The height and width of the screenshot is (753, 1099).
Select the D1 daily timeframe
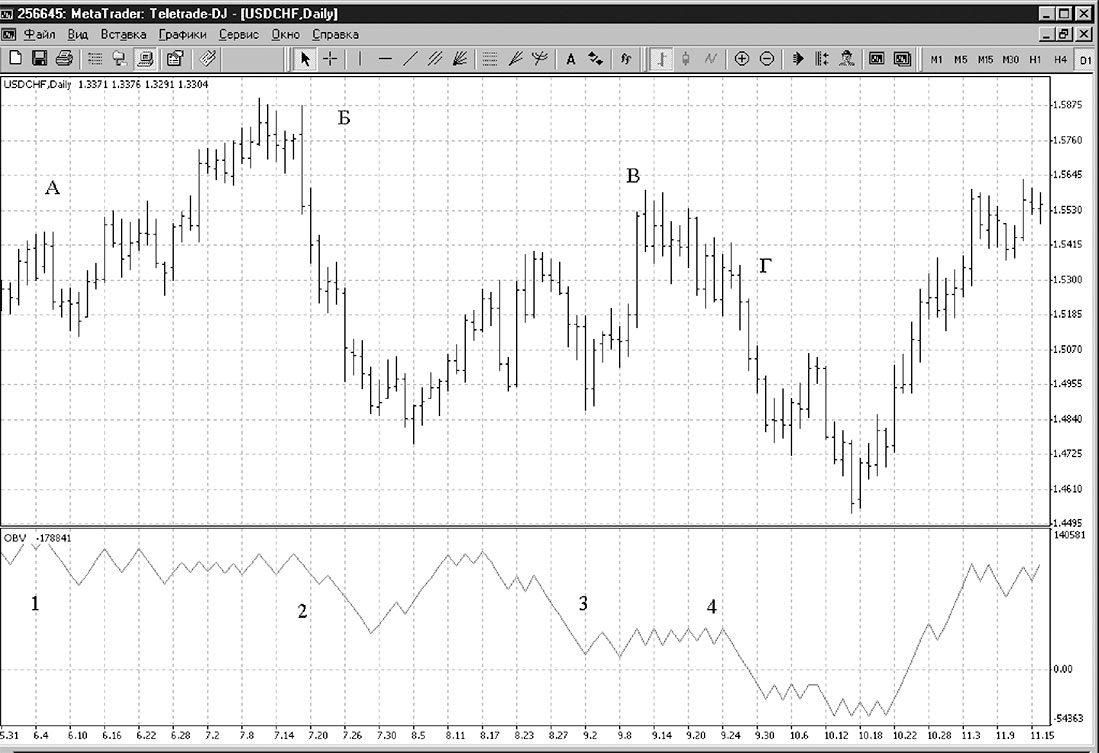tap(1085, 60)
